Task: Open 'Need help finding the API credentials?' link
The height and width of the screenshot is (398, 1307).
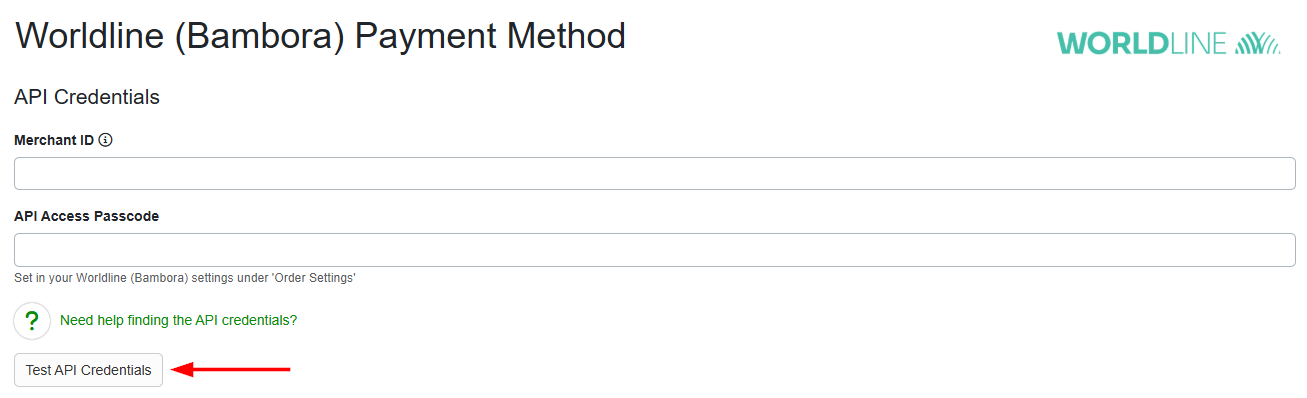Action: (178, 321)
